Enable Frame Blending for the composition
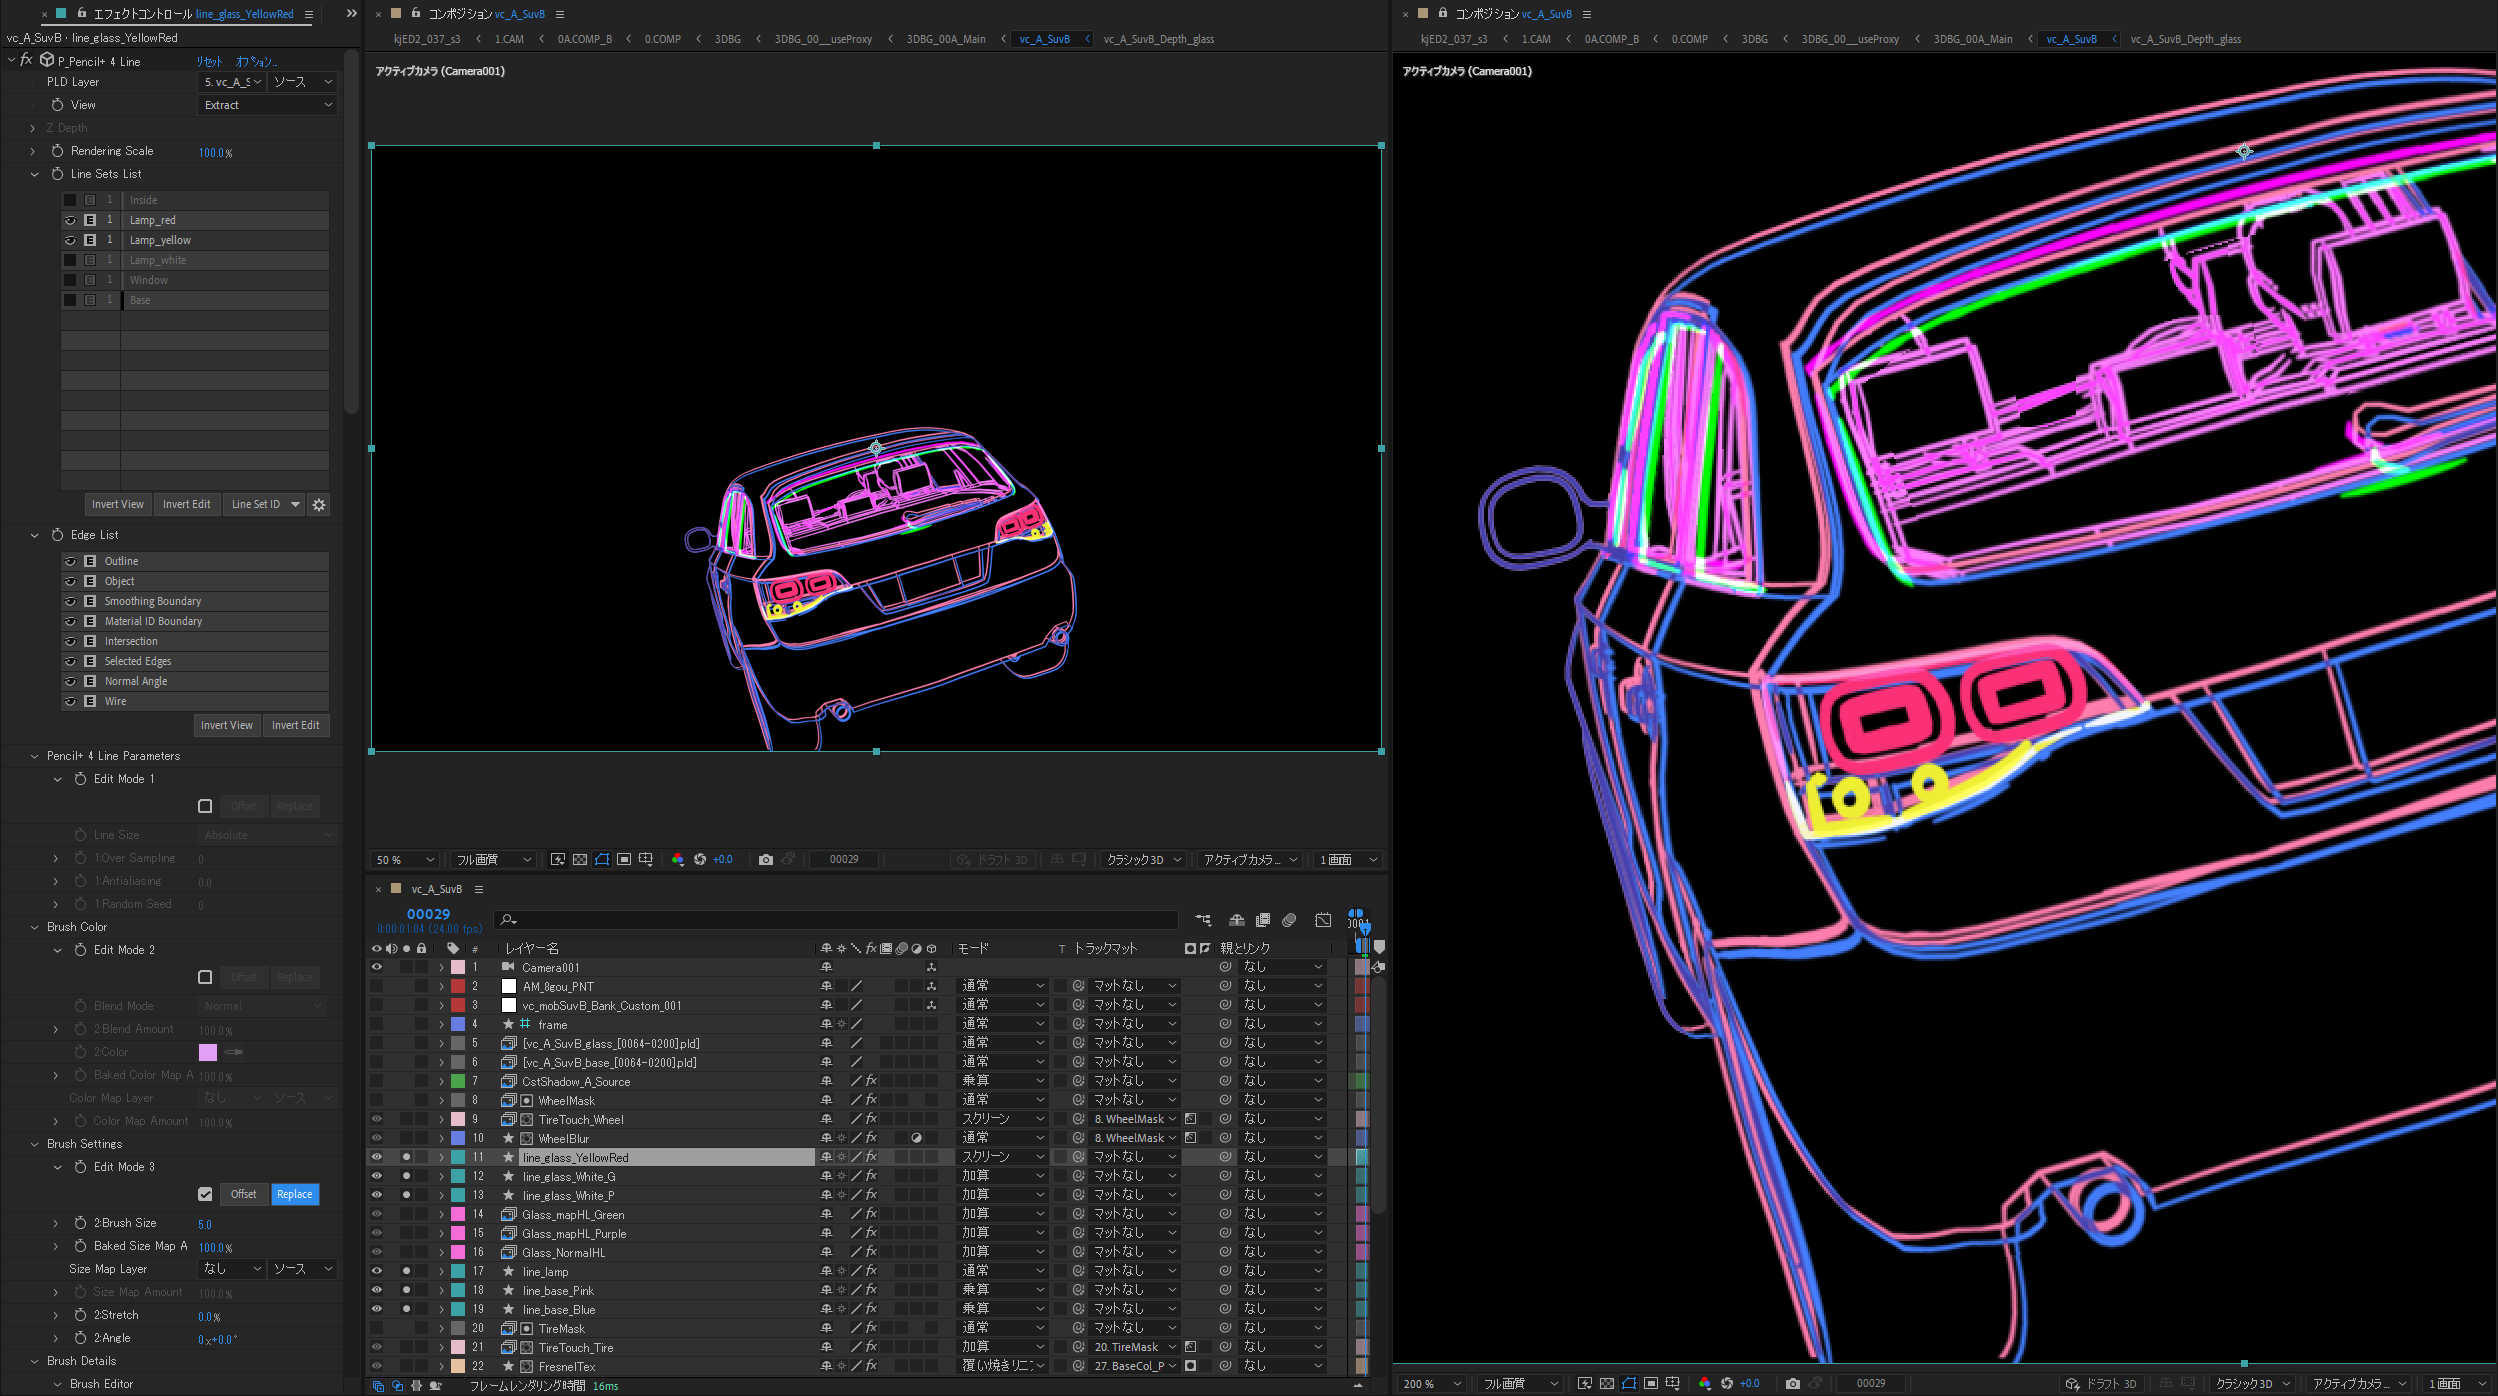Screen dimensions: 2498x1396 [x=1263, y=920]
